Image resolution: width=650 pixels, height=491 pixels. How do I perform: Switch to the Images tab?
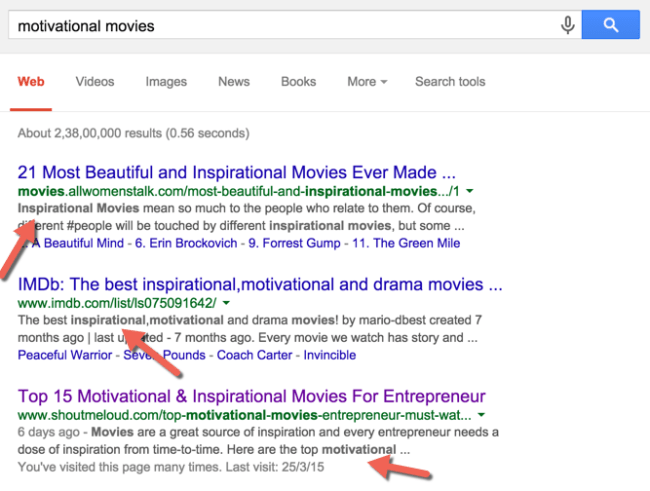166,82
